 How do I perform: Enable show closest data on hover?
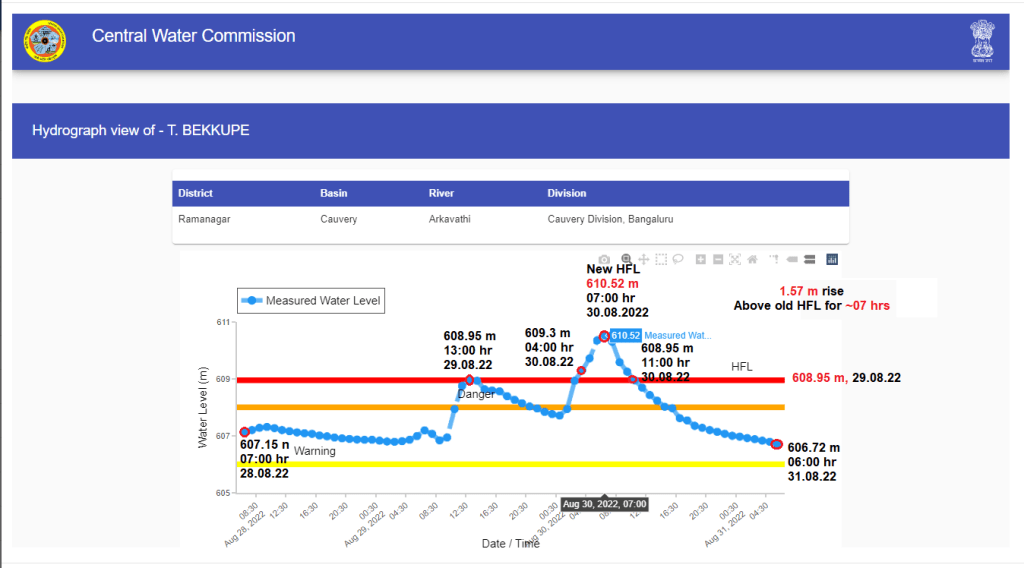(792, 259)
